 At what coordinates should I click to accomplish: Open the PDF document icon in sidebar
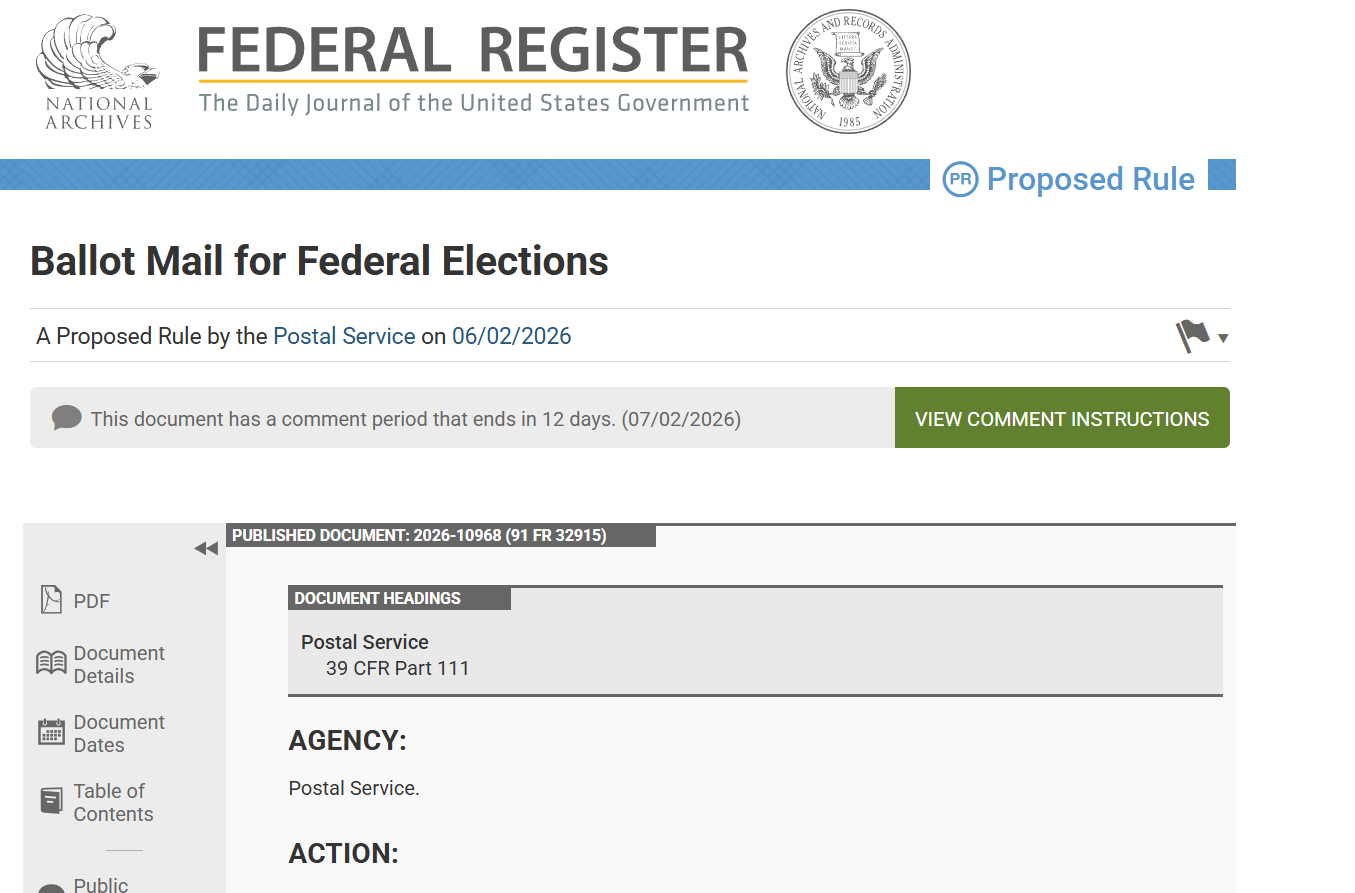(x=51, y=600)
